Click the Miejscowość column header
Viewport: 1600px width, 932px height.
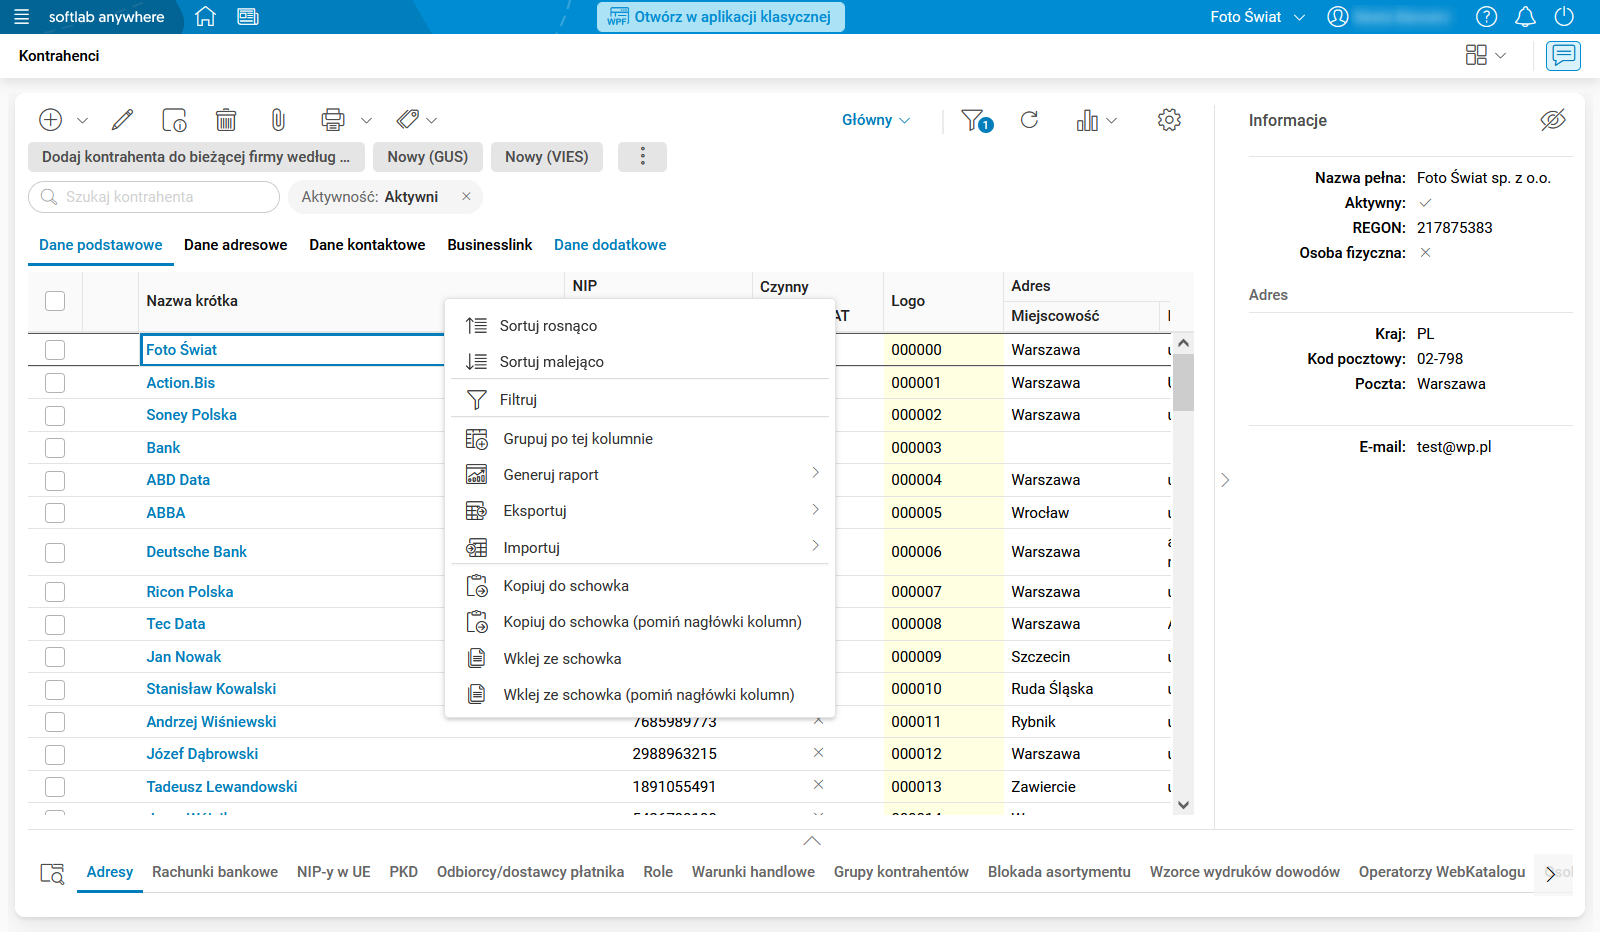[x=1055, y=316]
